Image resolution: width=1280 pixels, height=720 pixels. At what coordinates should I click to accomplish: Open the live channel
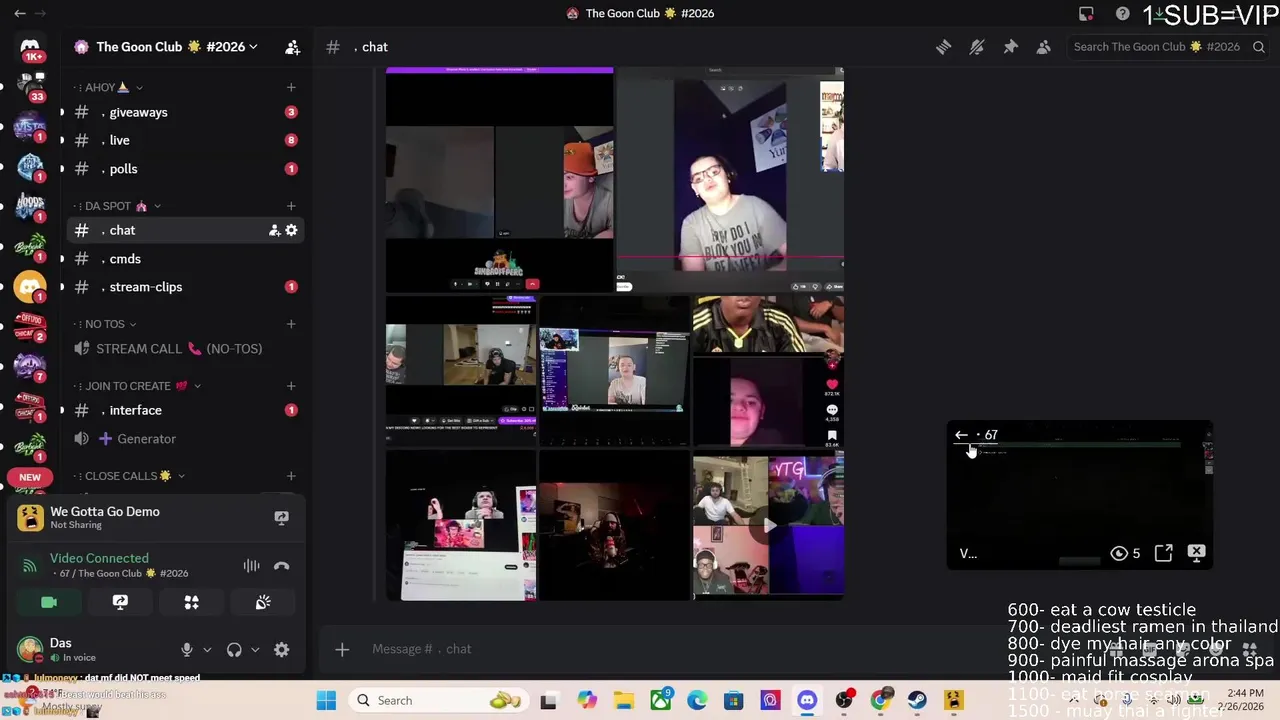pos(185,140)
